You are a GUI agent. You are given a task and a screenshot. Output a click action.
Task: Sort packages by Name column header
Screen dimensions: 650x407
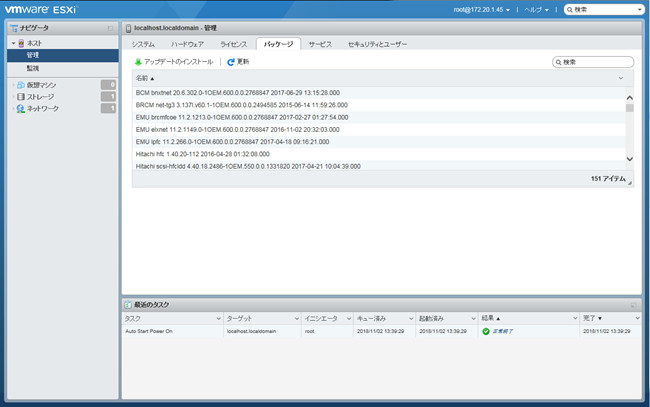click(145, 78)
